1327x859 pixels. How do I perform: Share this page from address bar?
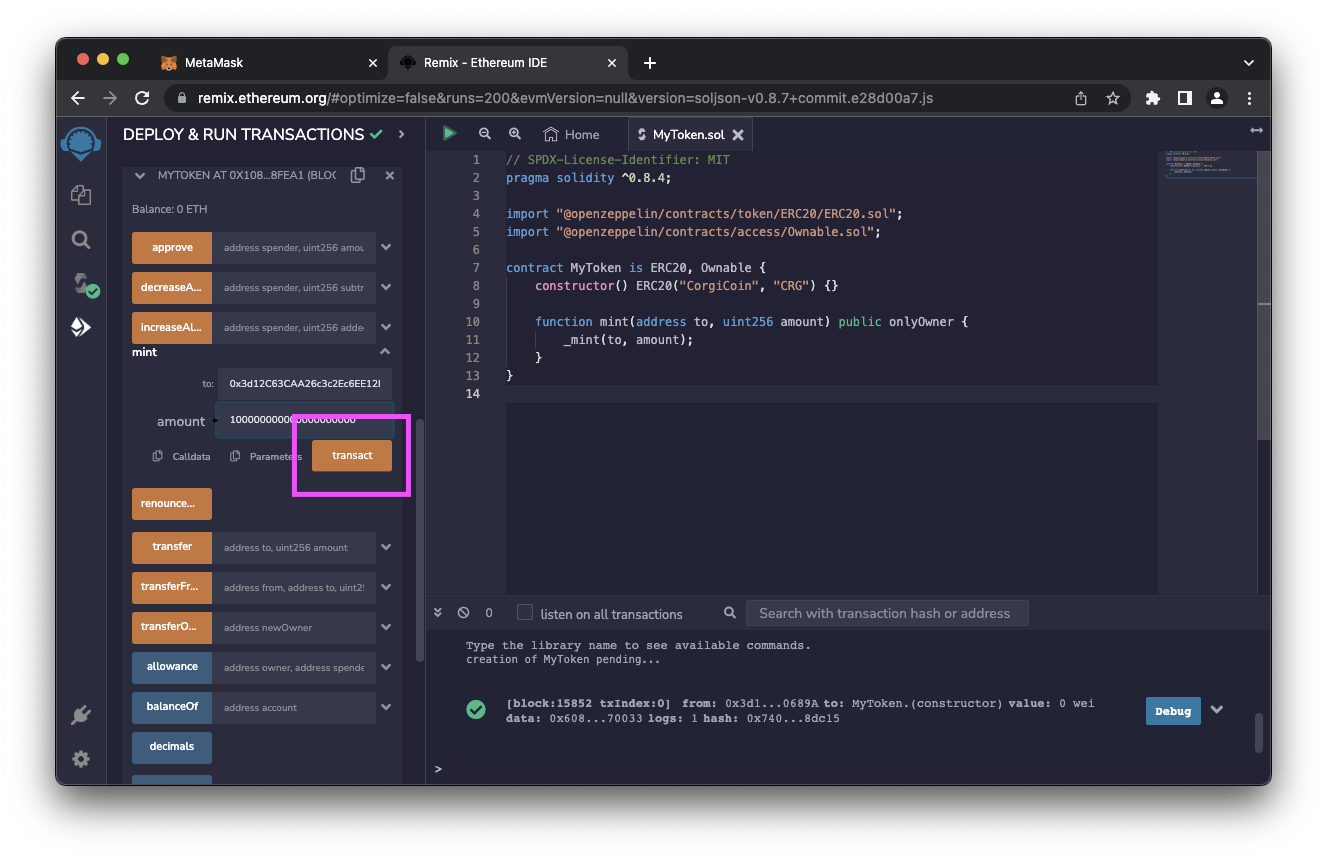point(1081,98)
